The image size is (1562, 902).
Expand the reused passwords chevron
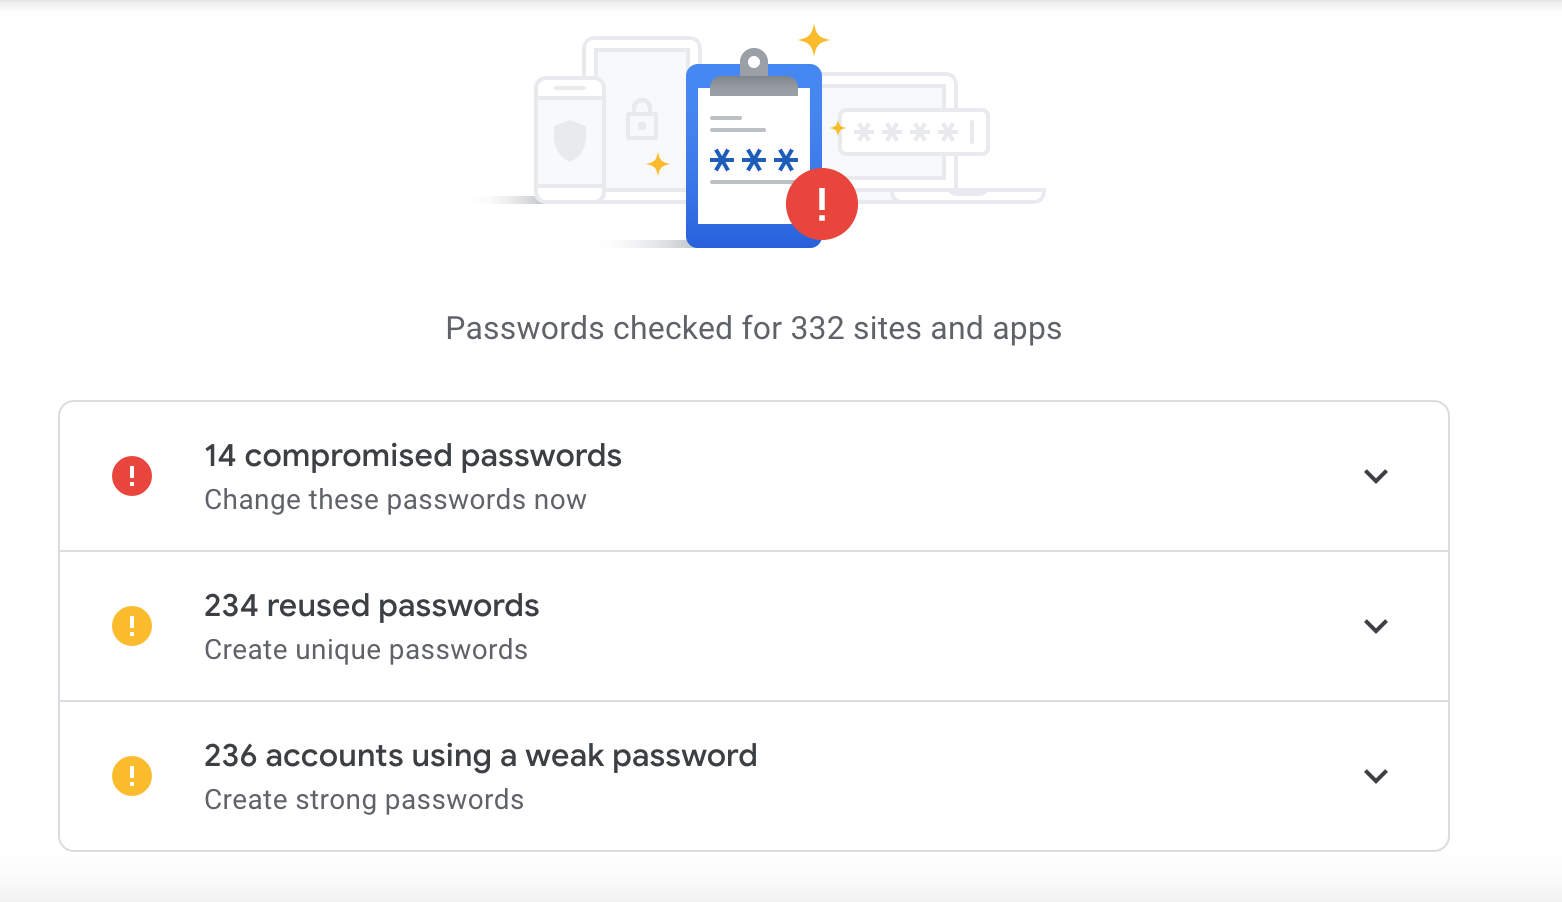pyautogui.click(x=1376, y=626)
